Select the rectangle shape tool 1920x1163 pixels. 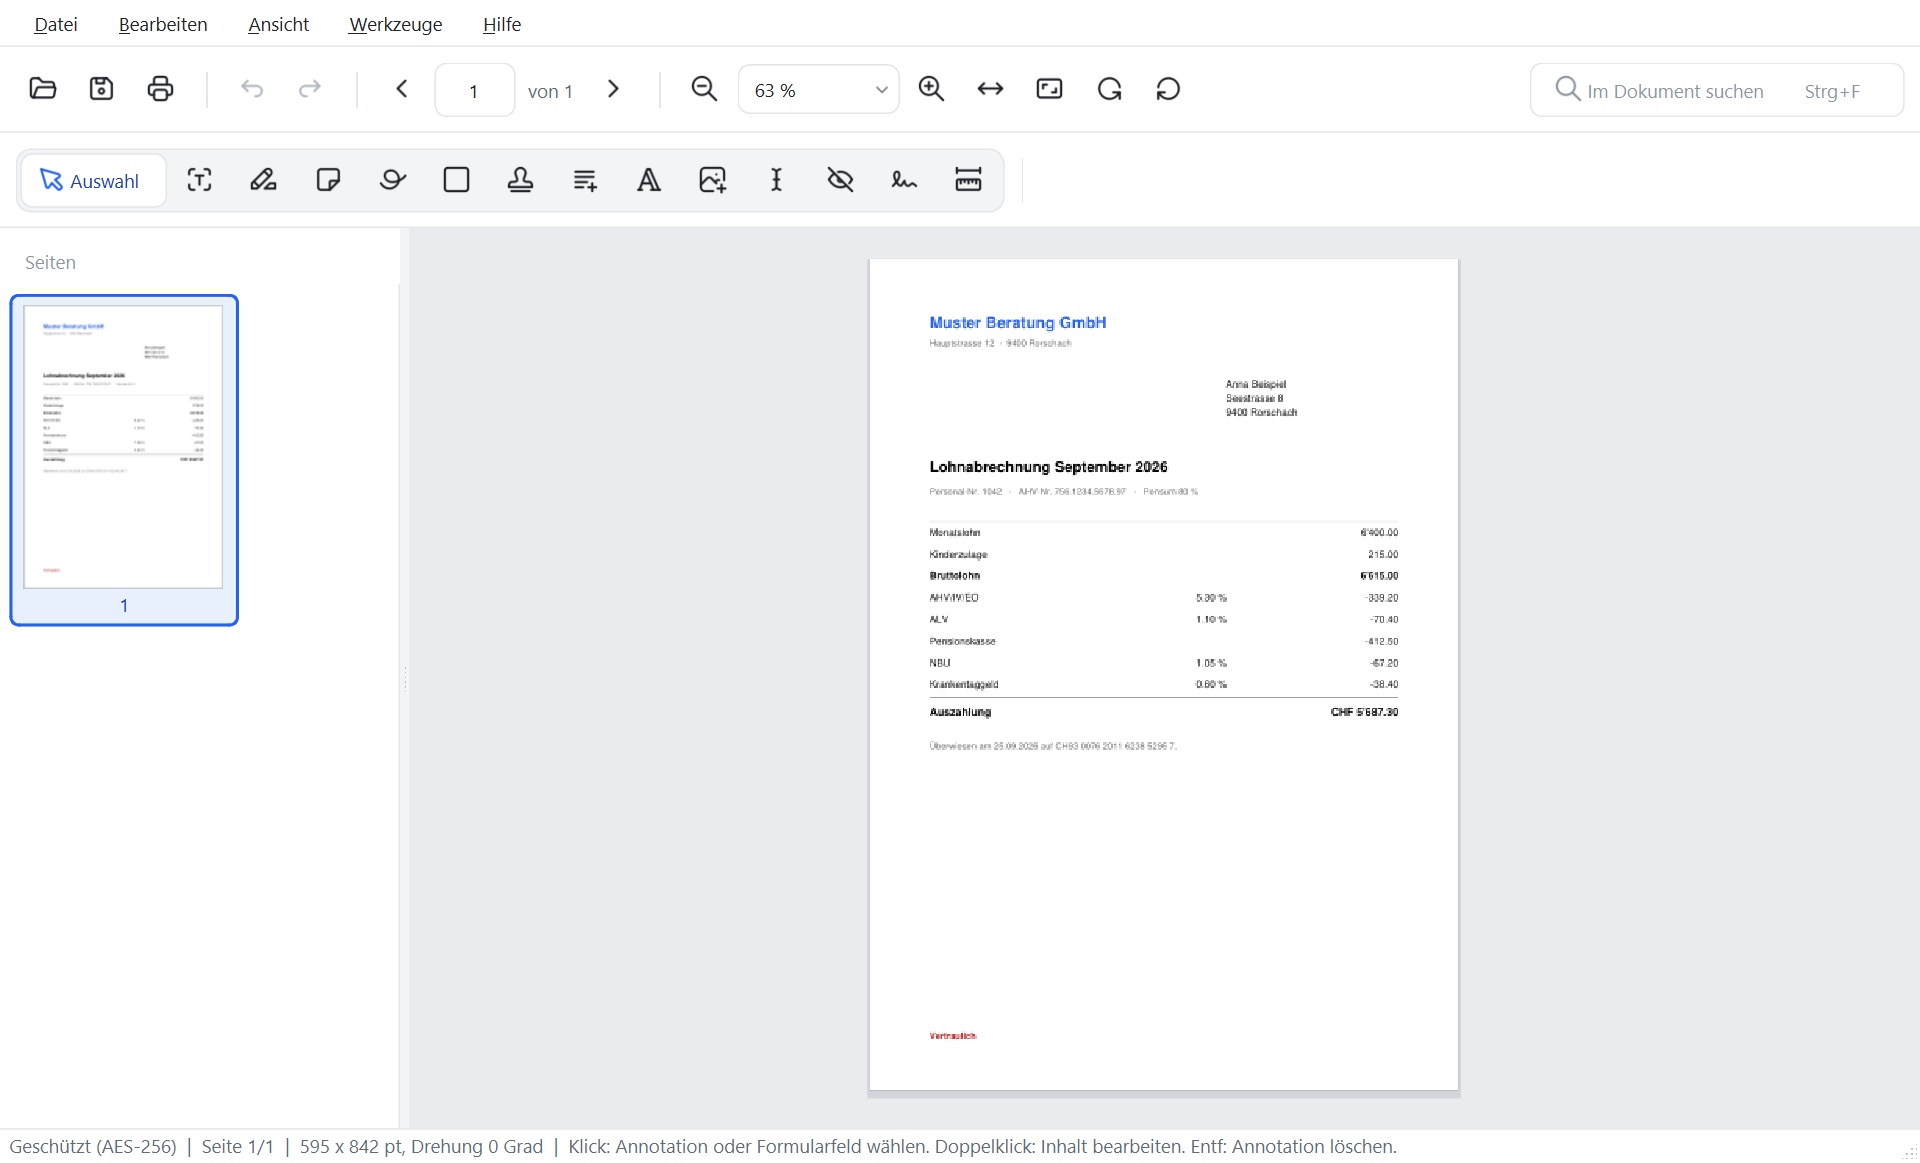[x=456, y=180]
